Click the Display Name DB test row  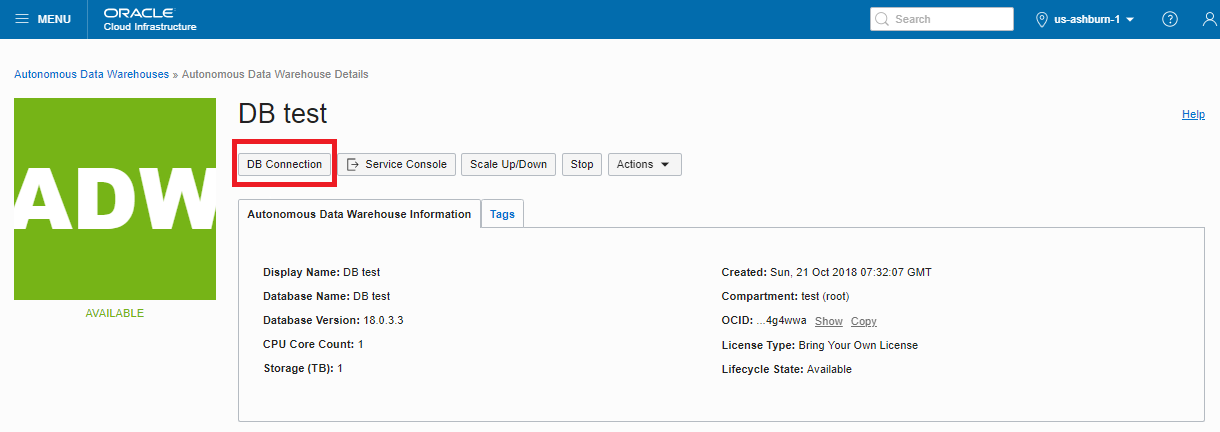coord(321,272)
